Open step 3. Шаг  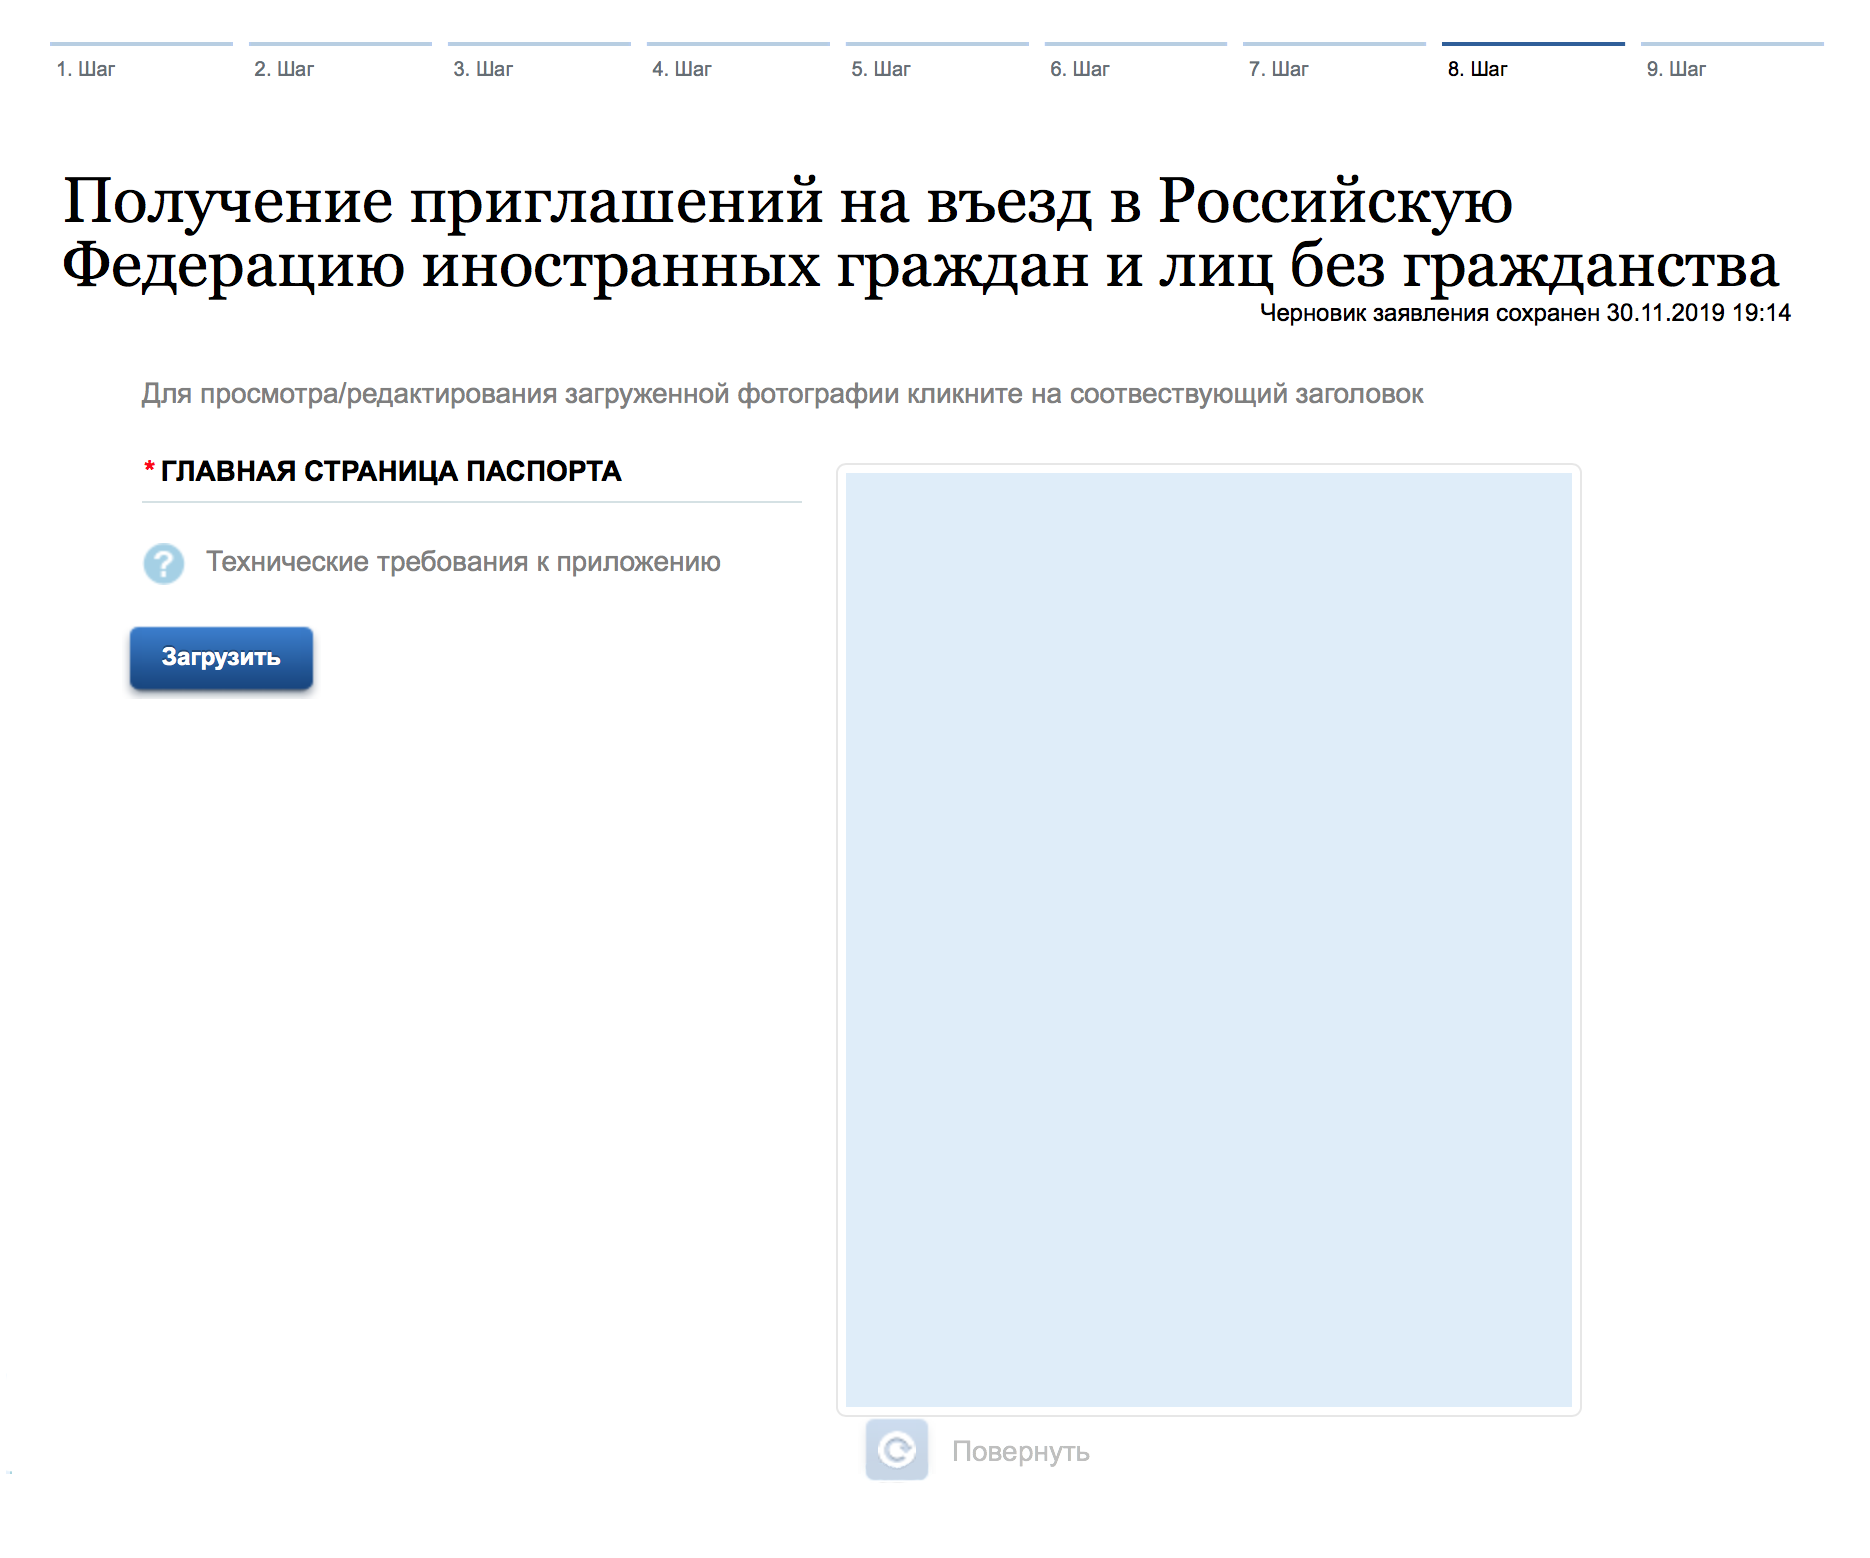coord(483,69)
